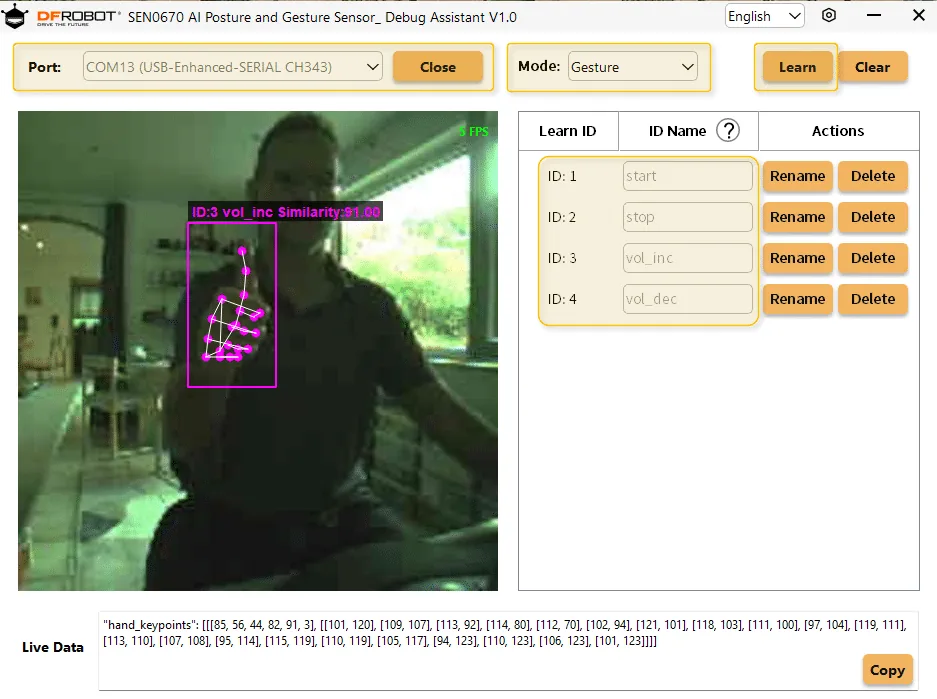The image size is (937, 699).
Task: Open the English language dropdown
Action: coord(764,16)
